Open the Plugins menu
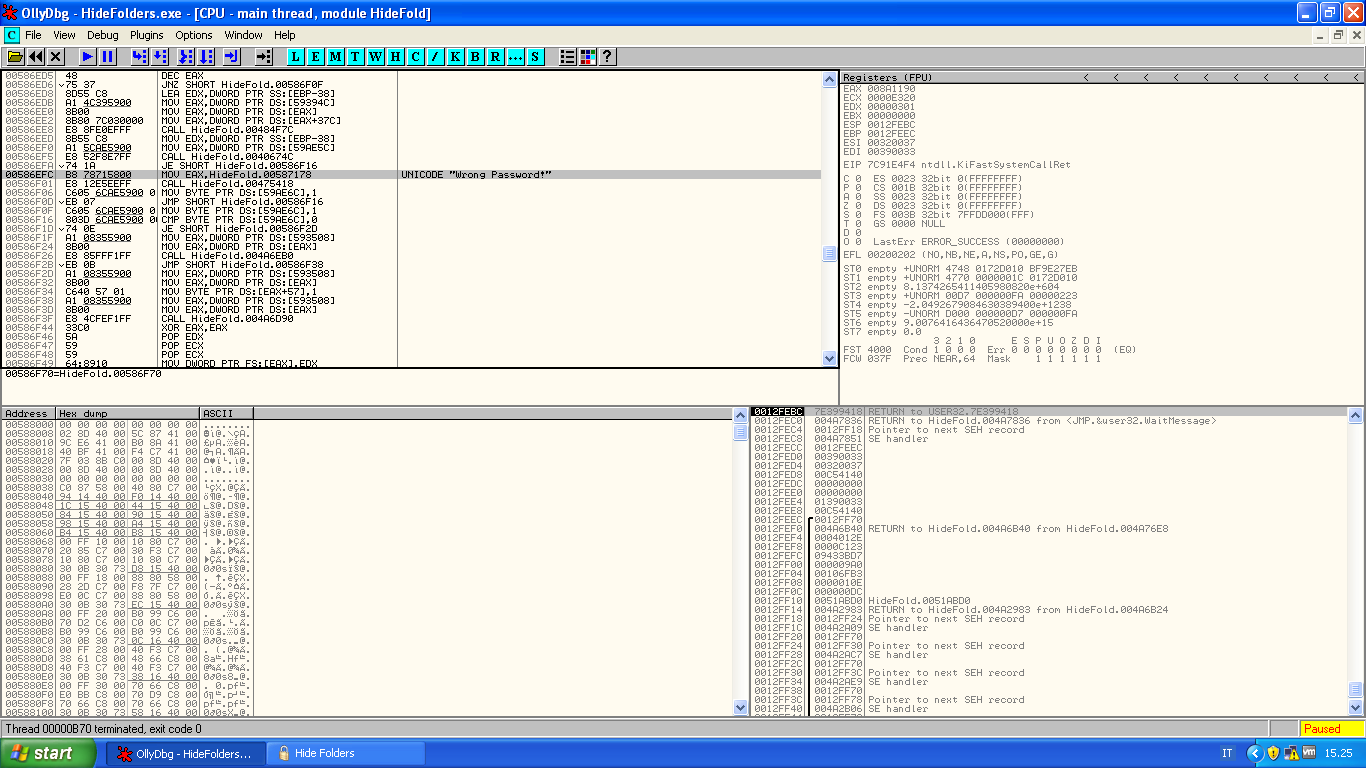Screen dimensions: 1366x768 pyautogui.click(x=147, y=35)
